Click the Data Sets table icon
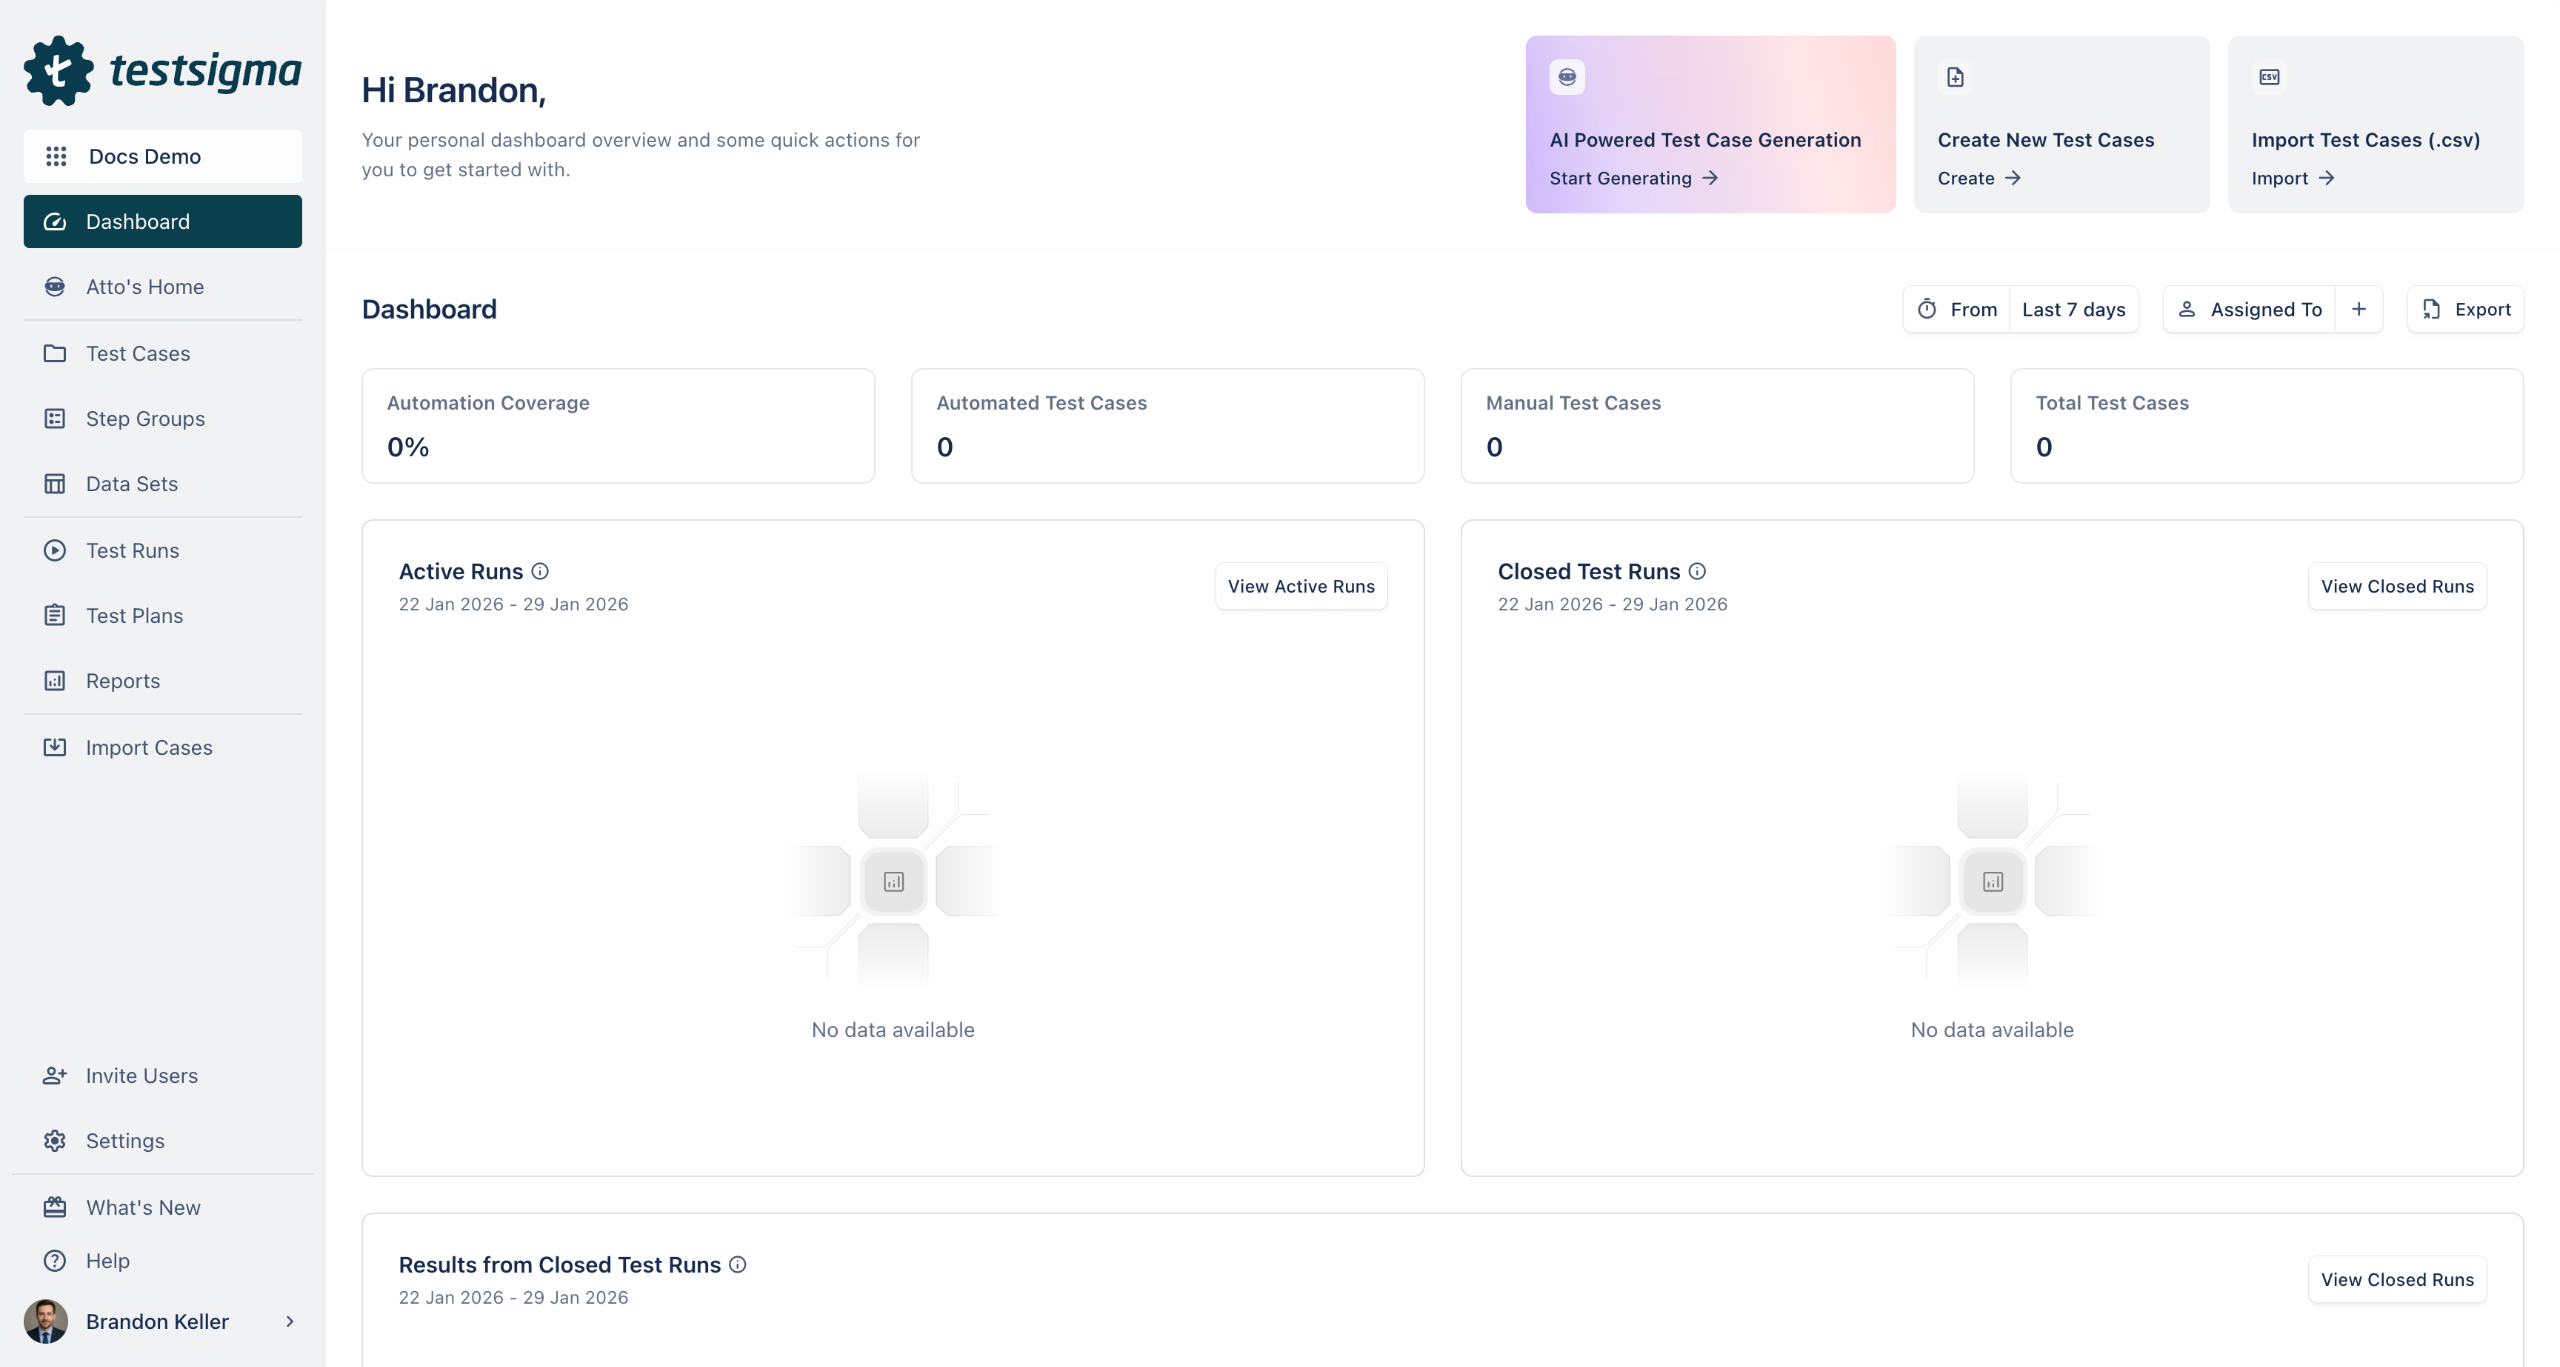This screenshot has height=1367, width=2560. coord(55,484)
